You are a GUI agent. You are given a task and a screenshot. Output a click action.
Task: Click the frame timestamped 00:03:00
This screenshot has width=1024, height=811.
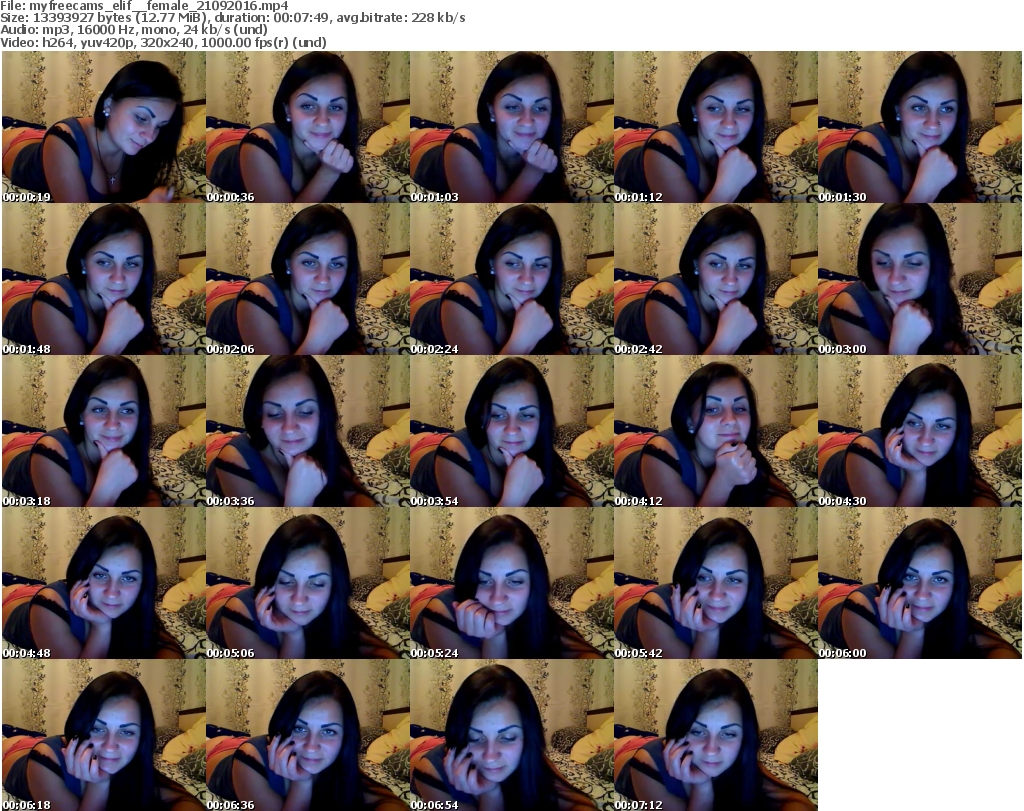920,279
